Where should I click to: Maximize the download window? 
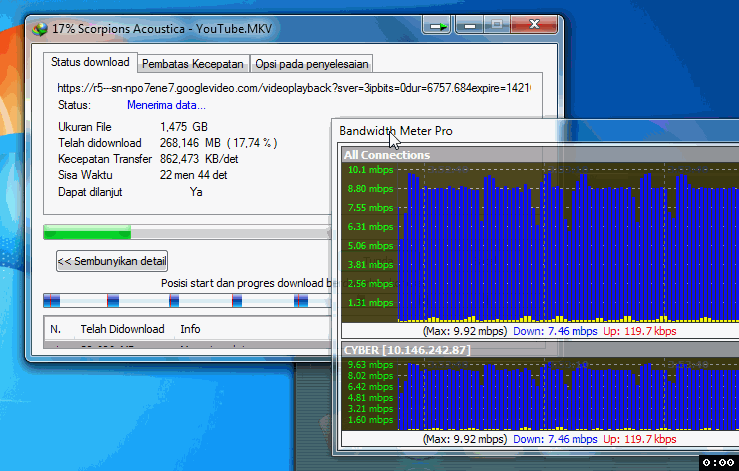(496, 23)
